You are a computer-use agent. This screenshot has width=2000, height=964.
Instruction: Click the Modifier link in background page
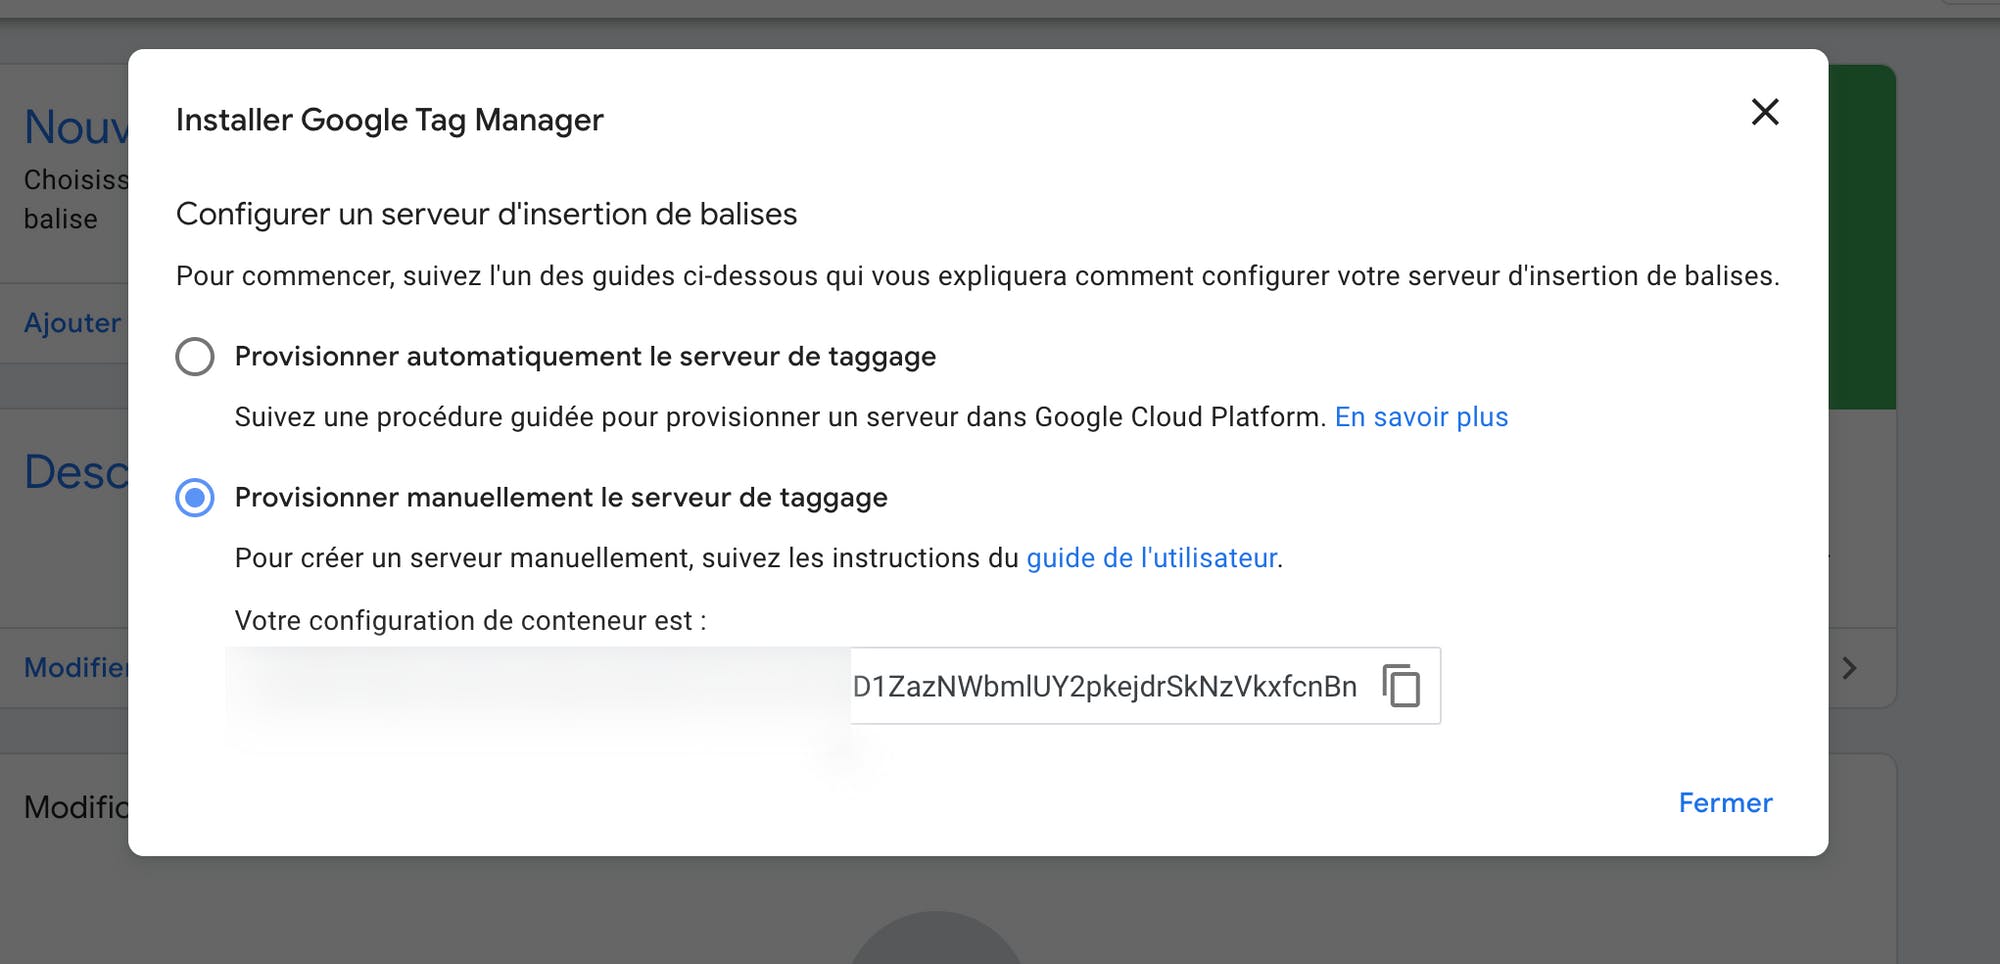(x=76, y=668)
